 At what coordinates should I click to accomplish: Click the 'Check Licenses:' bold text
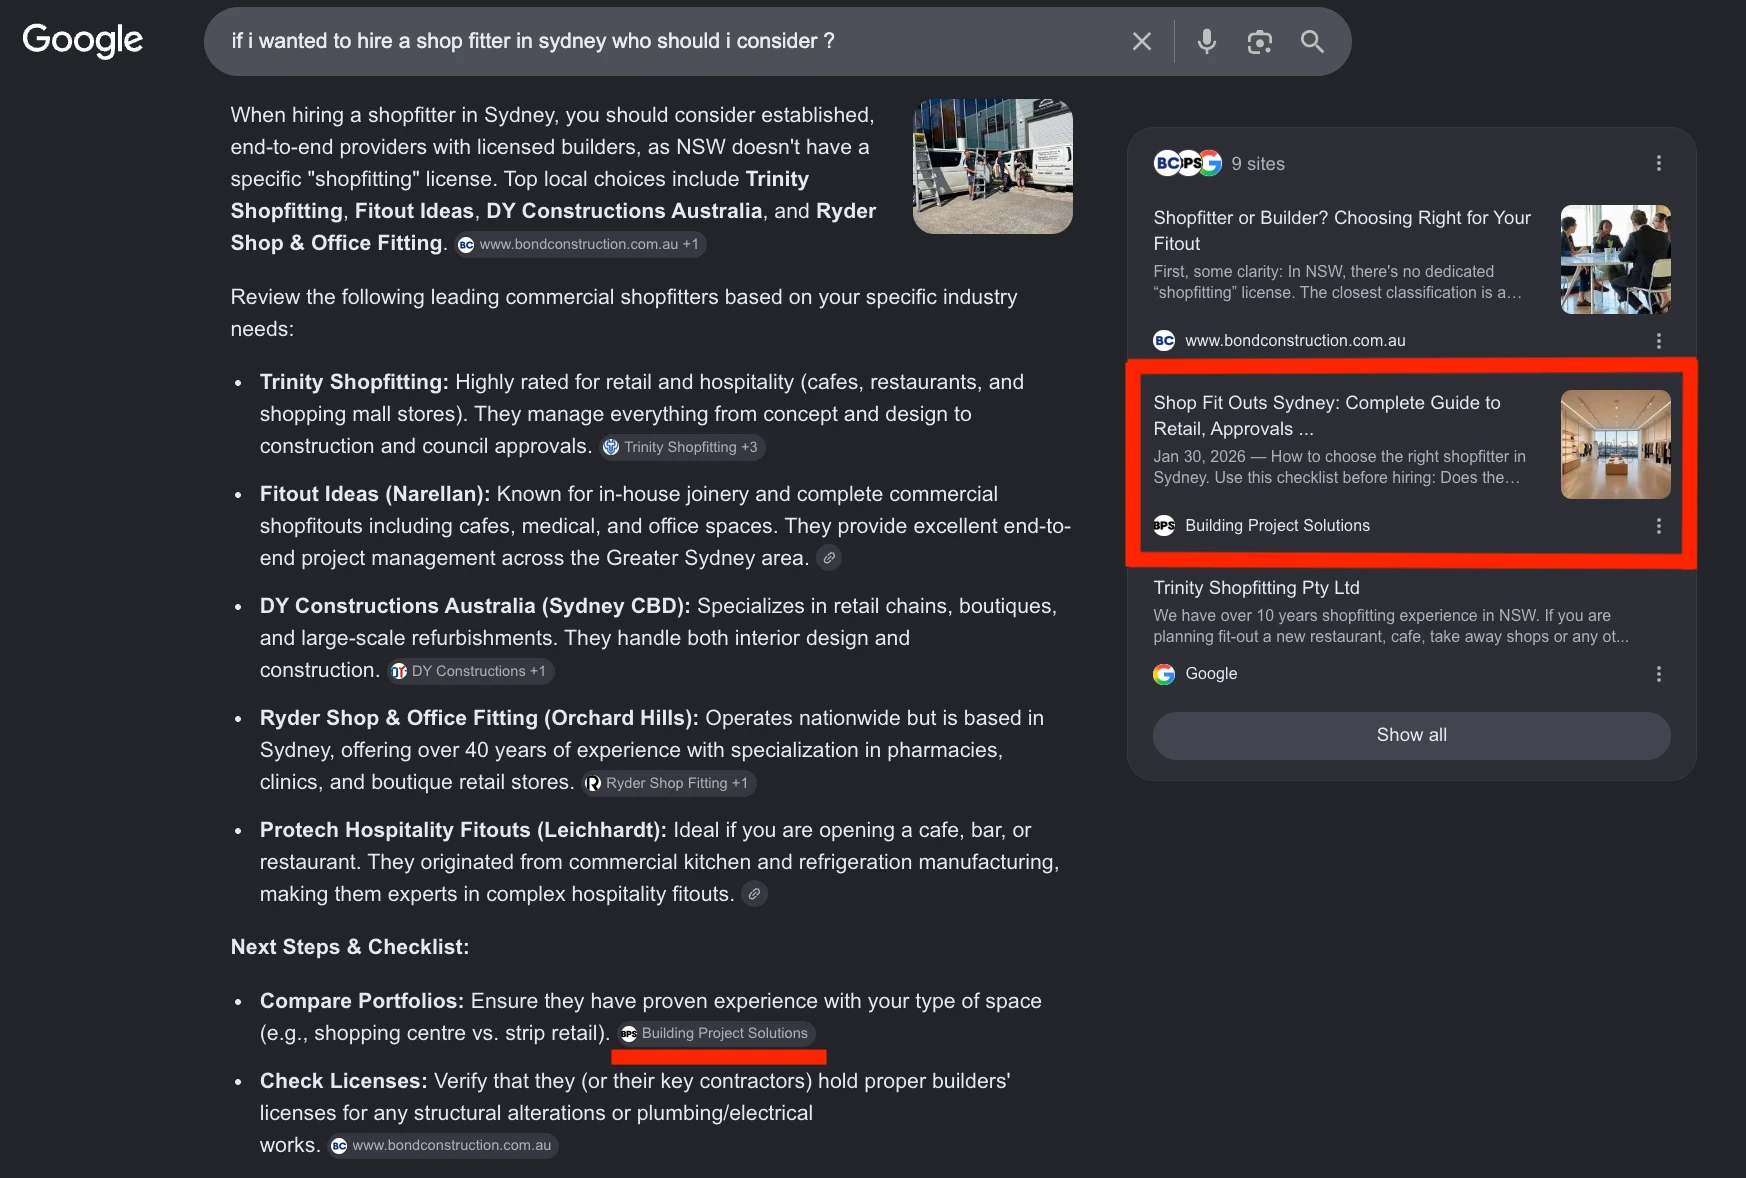(343, 1081)
